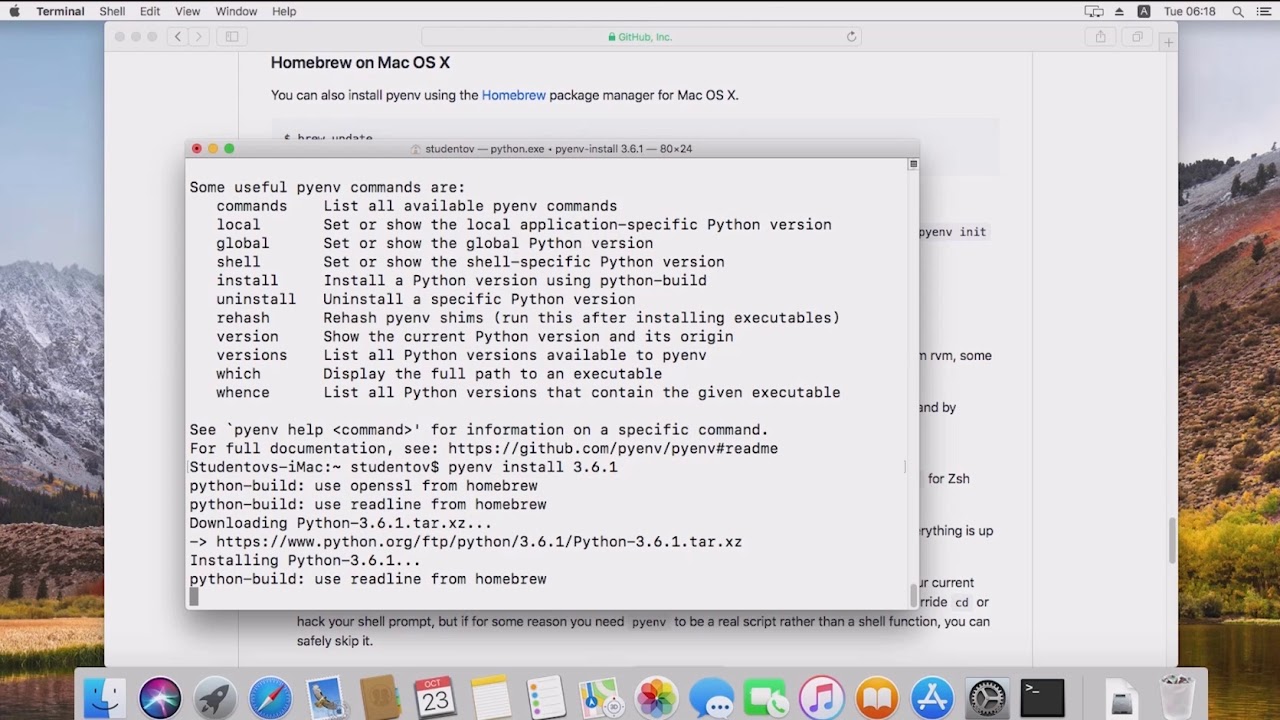
Task: Click the Terminal window scrollbar thumb
Action: (912, 594)
